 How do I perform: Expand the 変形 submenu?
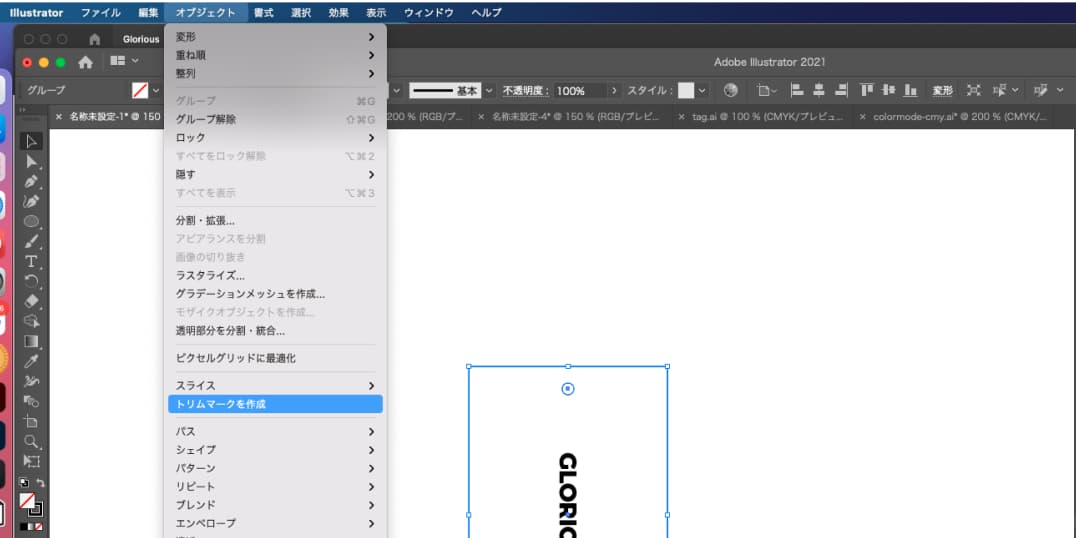coord(276,37)
